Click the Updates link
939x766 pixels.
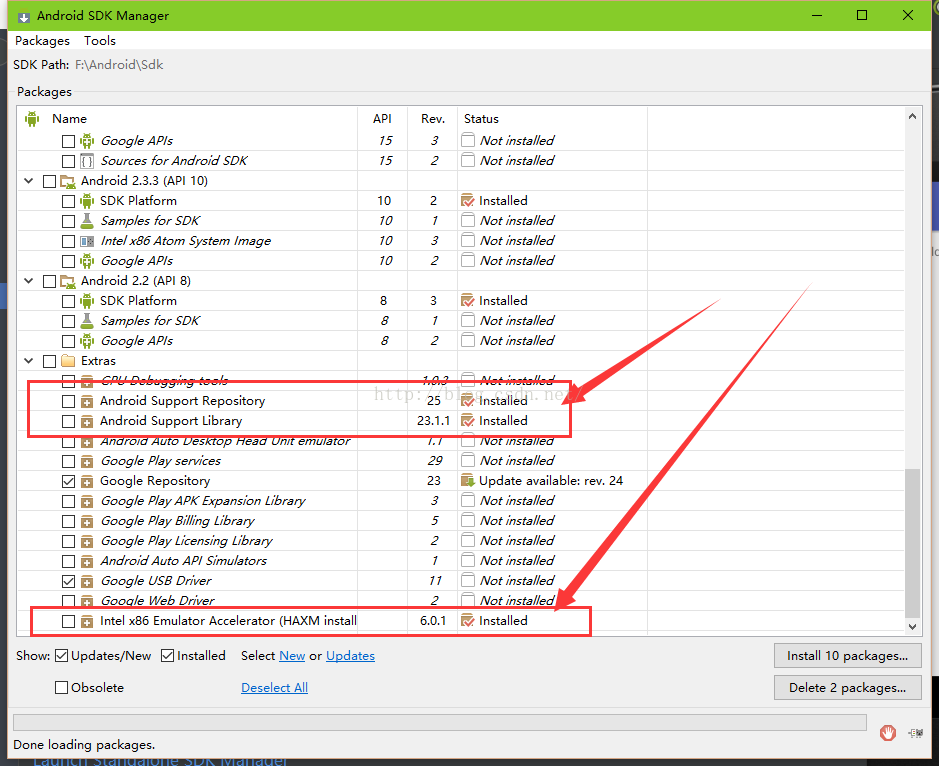coord(350,656)
